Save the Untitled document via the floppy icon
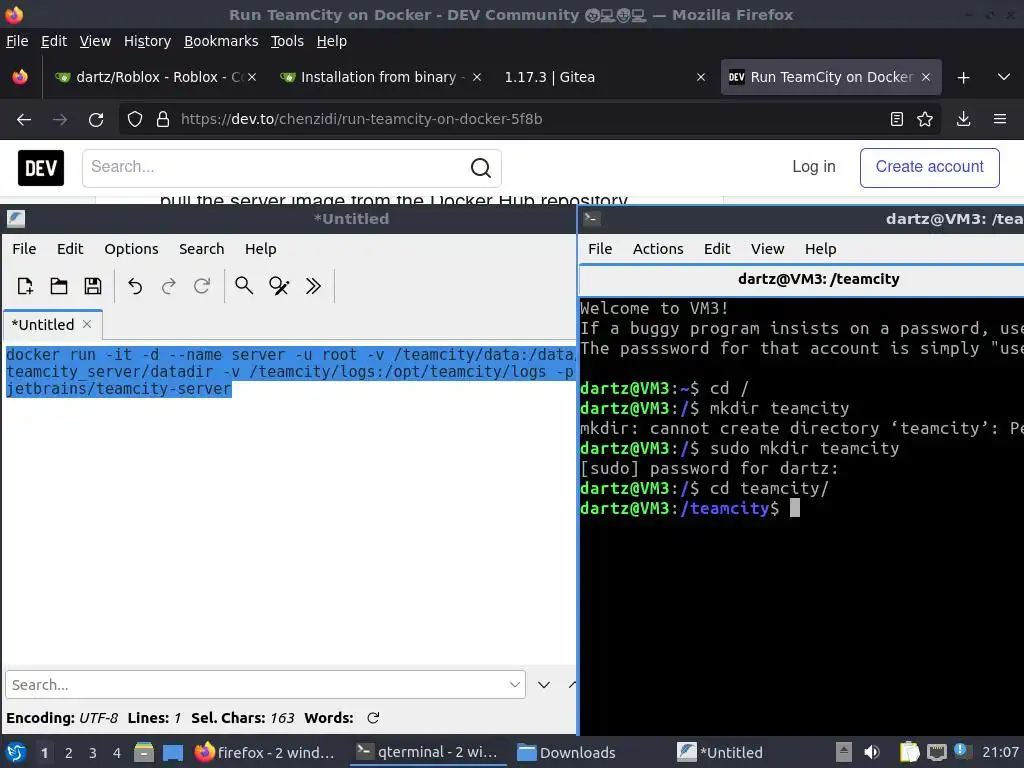The width and height of the screenshot is (1024, 768). [x=93, y=286]
